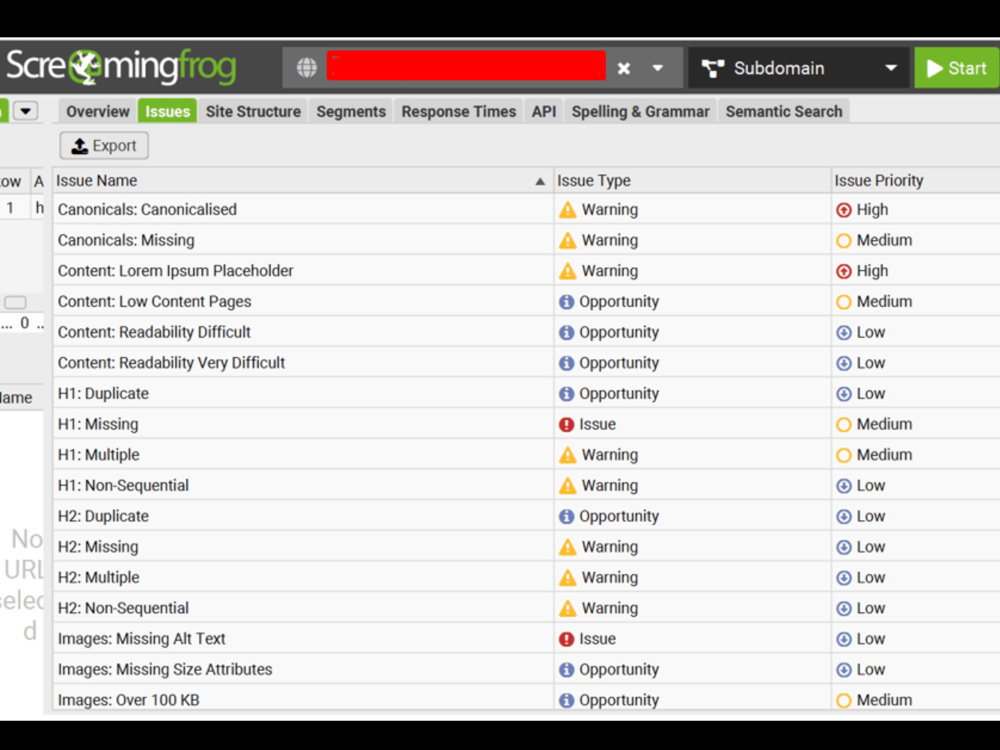Viewport: 1000px width, 750px height.
Task: Click opportunity info icon for Readability Difficult
Action: (566, 332)
